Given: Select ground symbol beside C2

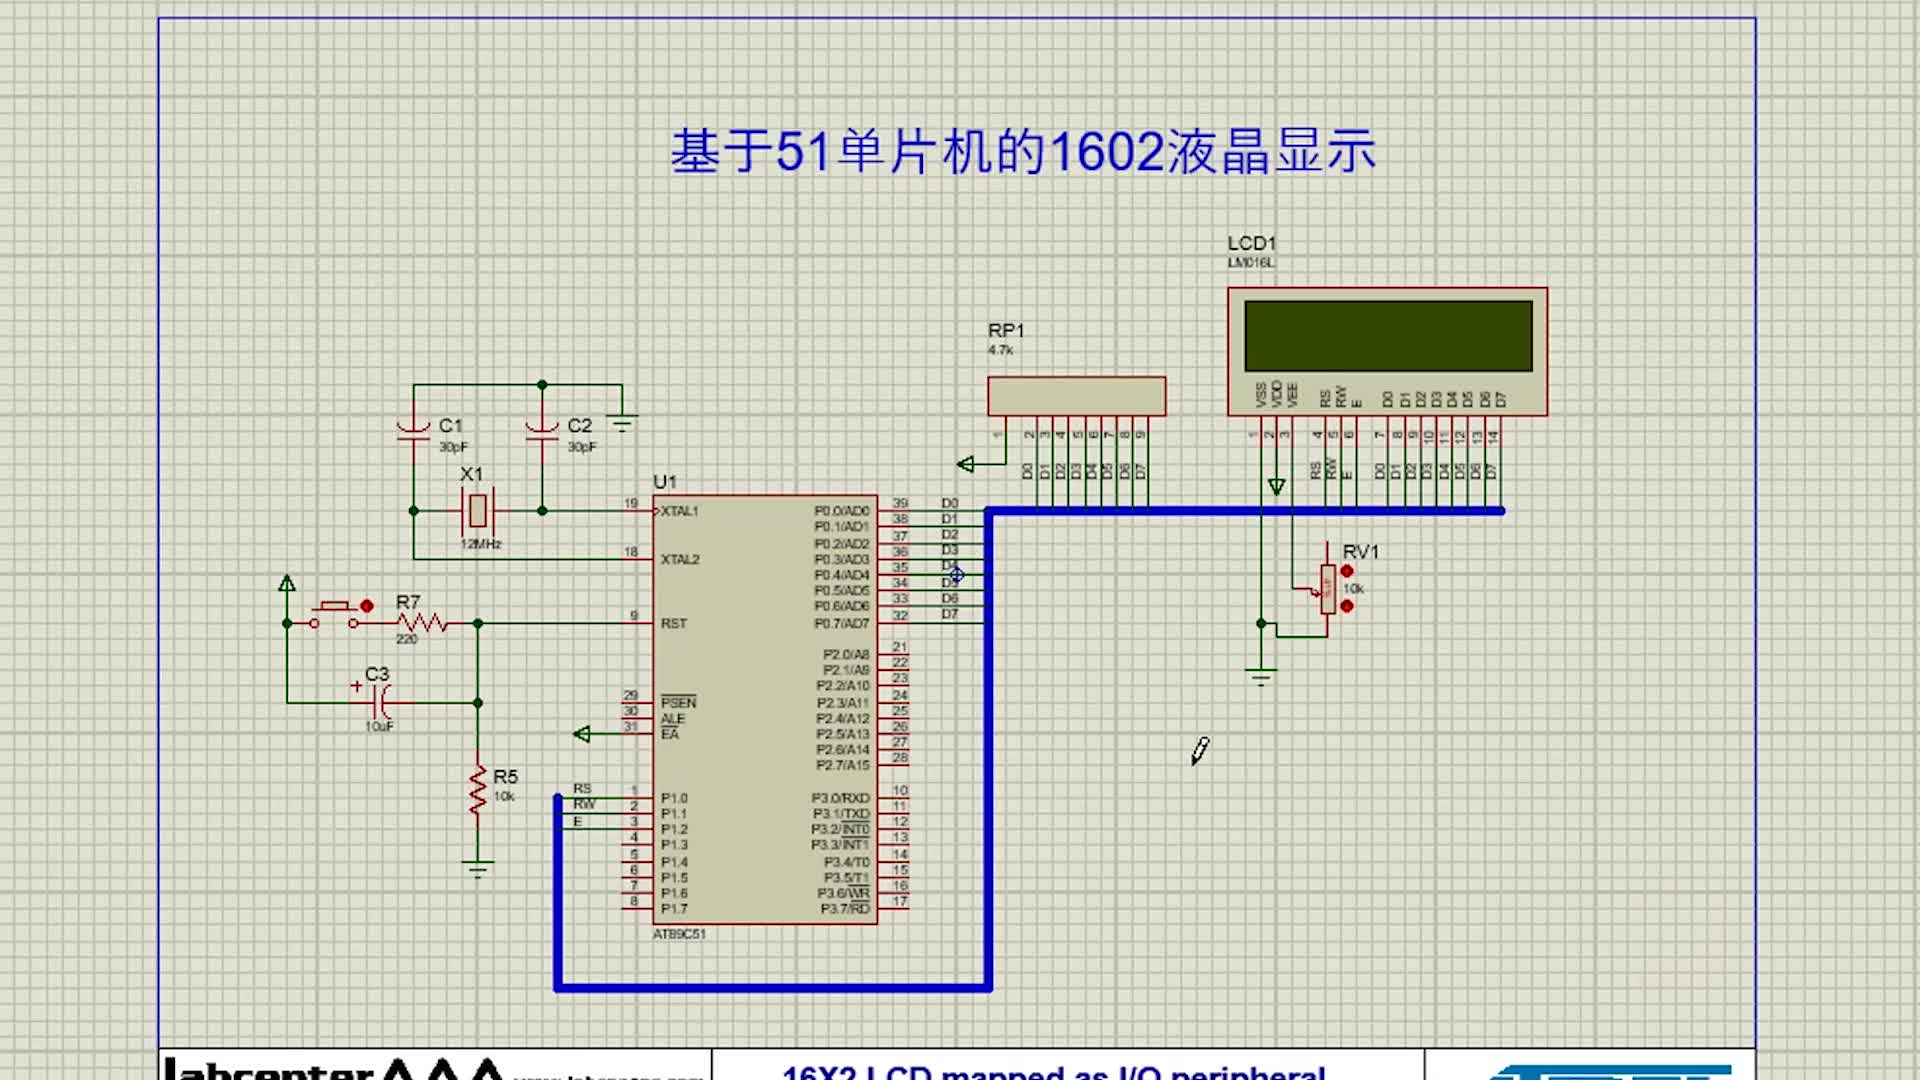Looking at the screenshot, I should coord(622,424).
